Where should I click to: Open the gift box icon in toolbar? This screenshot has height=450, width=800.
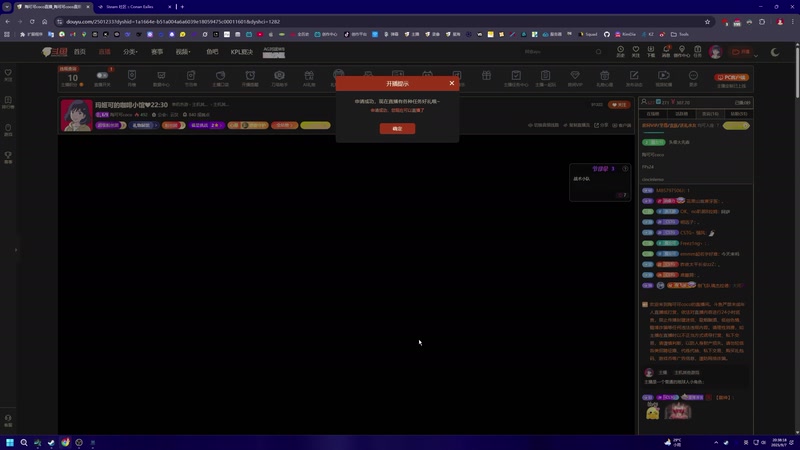pos(486,76)
